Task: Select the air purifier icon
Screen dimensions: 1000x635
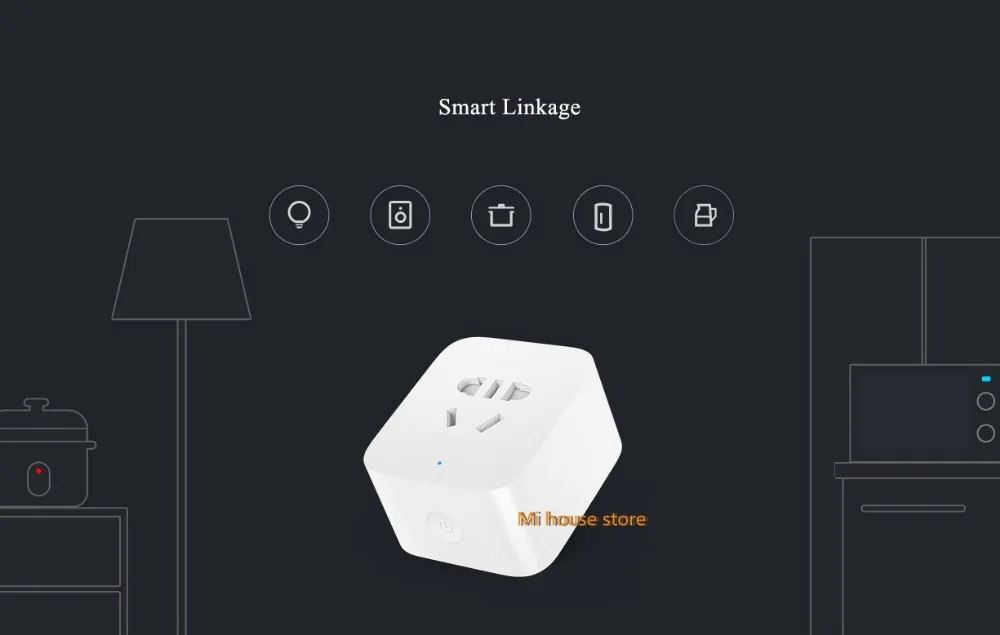Action: click(x=603, y=215)
